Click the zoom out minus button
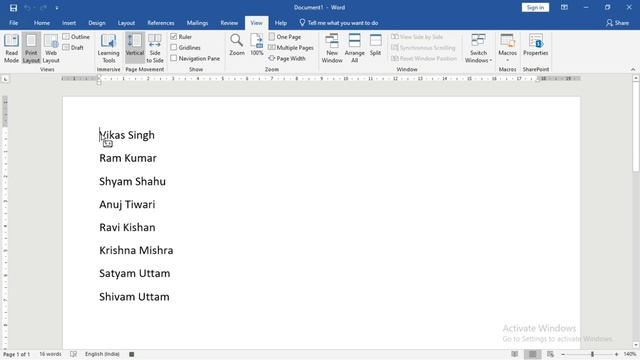Viewport: 640px width, 360px height. pyautogui.click(x=563, y=354)
